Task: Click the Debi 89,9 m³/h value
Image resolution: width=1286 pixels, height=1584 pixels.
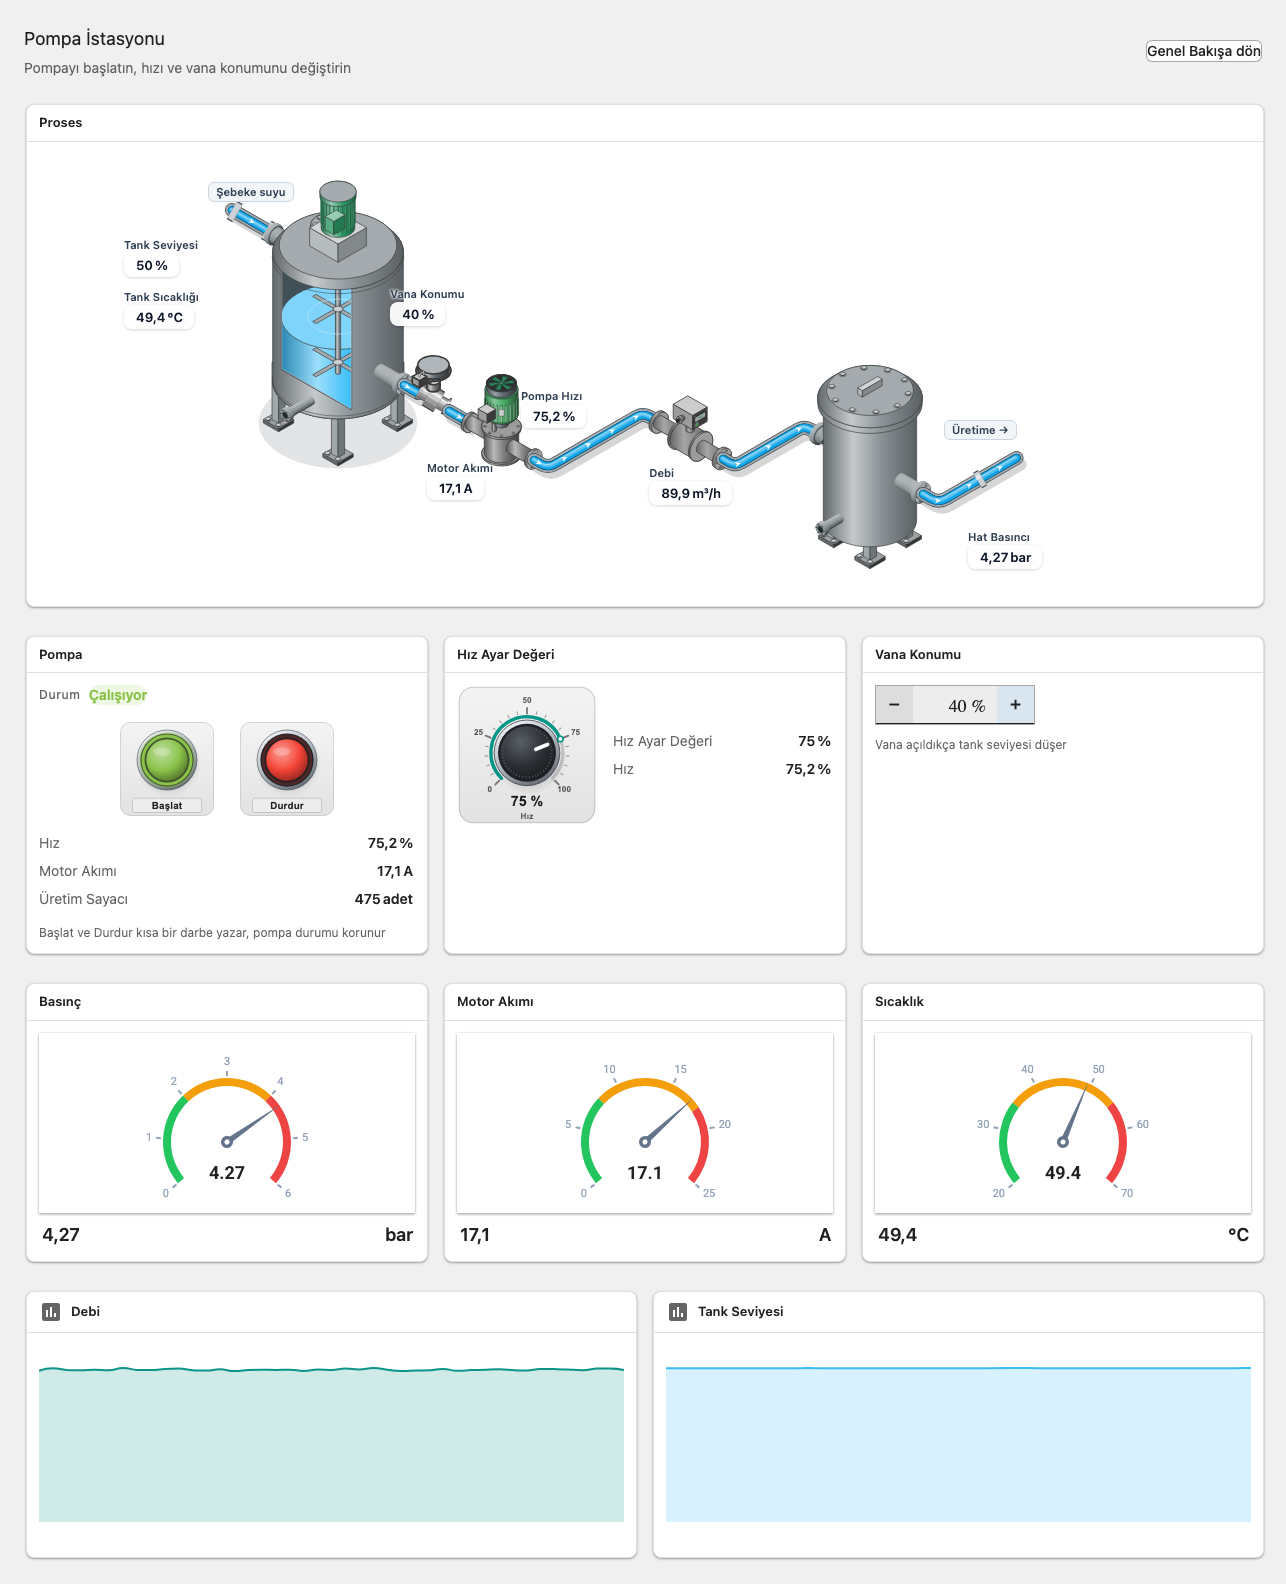Action: (690, 494)
